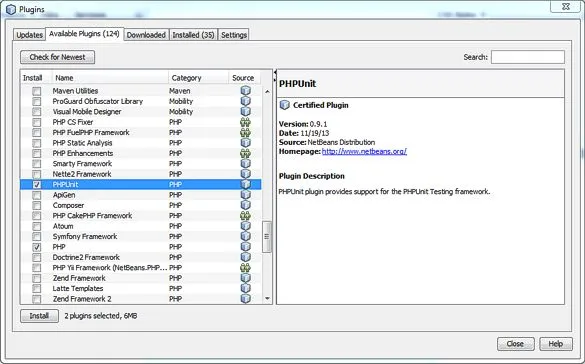Open the Downloaded tab
585x364 pixels.
(146, 35)
